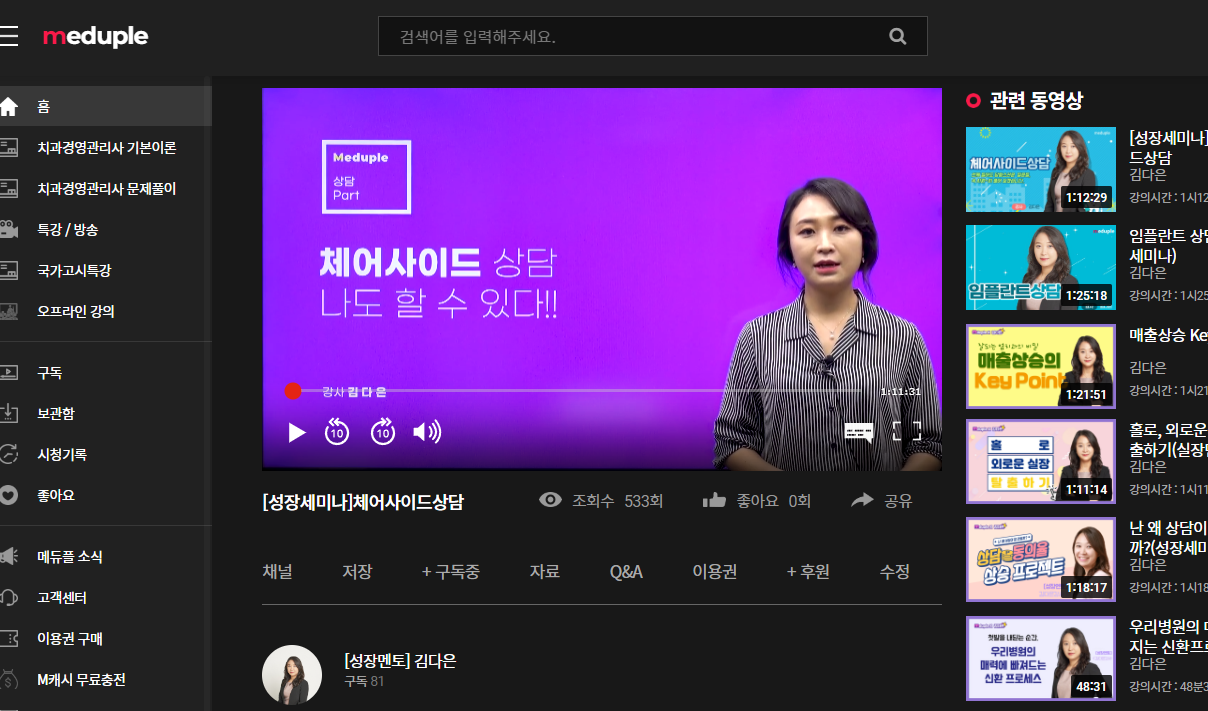The width and height of the screenshot is (1208, 711).
Task: Open 홀로 외로운 실장 video thumbnail
Action: click(1041, 461)
